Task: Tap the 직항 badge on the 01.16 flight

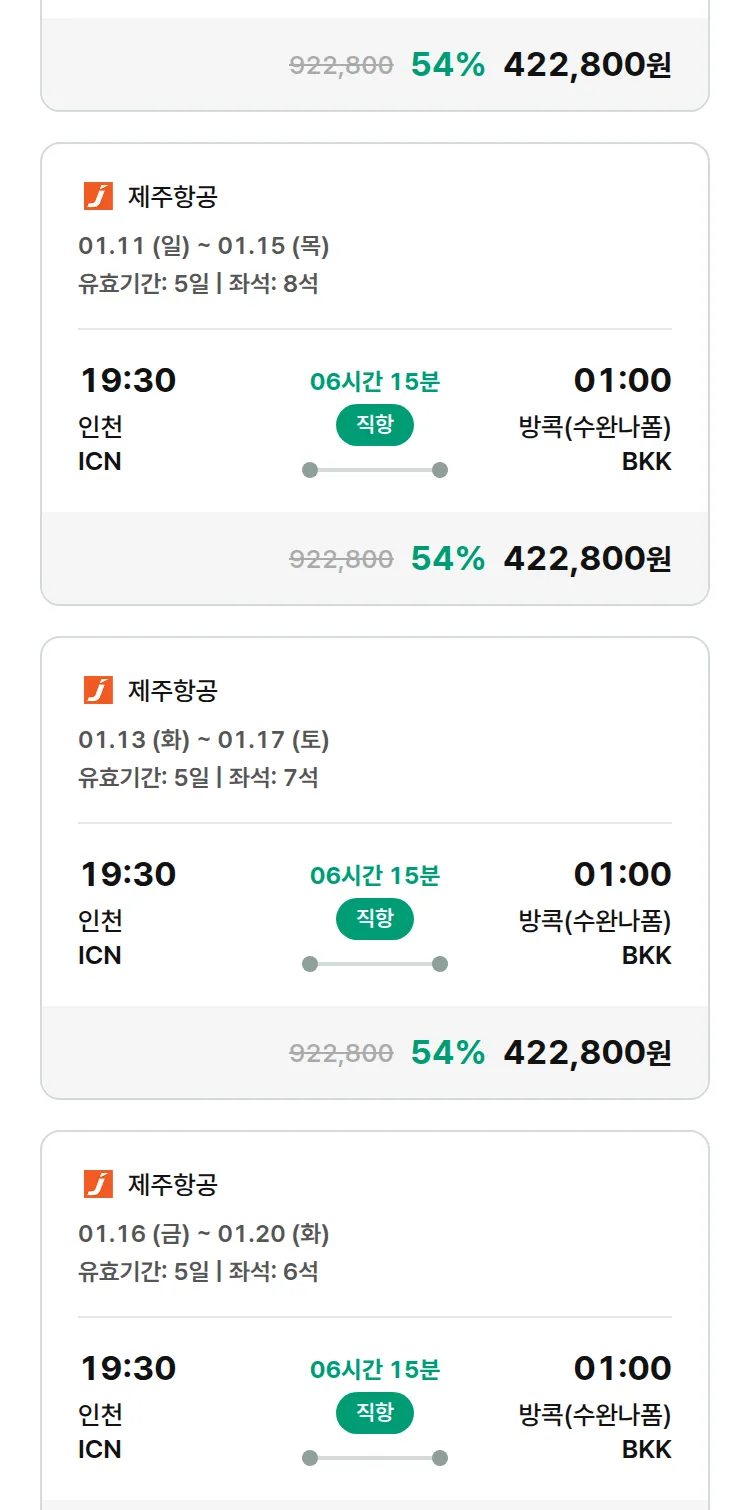Action: click(375, 1413)
